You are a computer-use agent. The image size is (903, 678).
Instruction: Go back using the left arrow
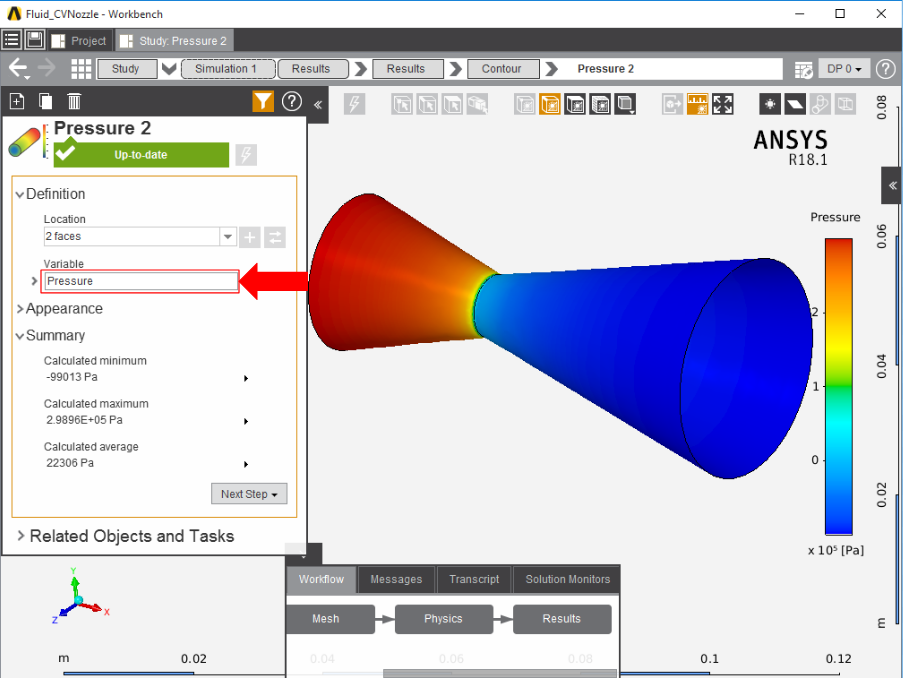coord(18,69)
